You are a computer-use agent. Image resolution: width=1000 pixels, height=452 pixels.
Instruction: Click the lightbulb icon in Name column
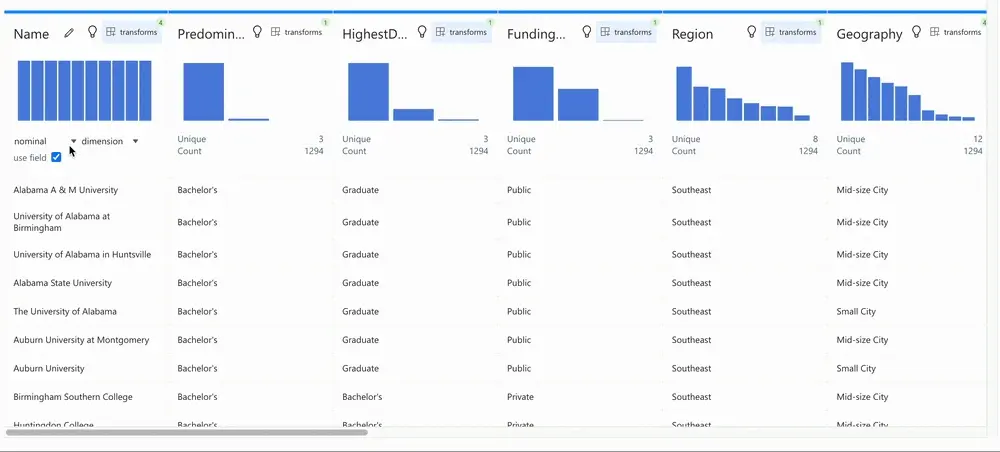pyautogui.click(x=93, y=32)
